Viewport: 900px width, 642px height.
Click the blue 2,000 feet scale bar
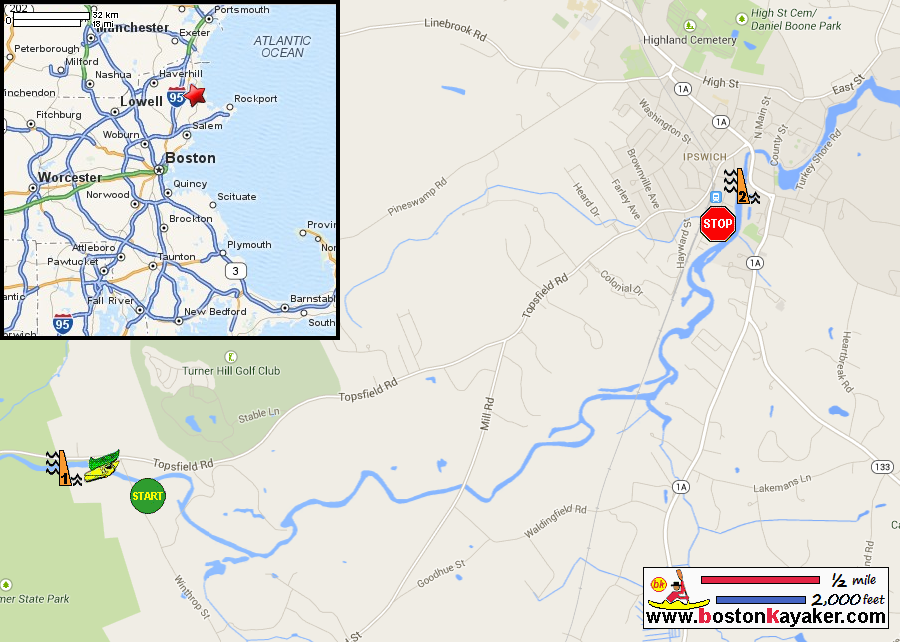click(761, 600)
